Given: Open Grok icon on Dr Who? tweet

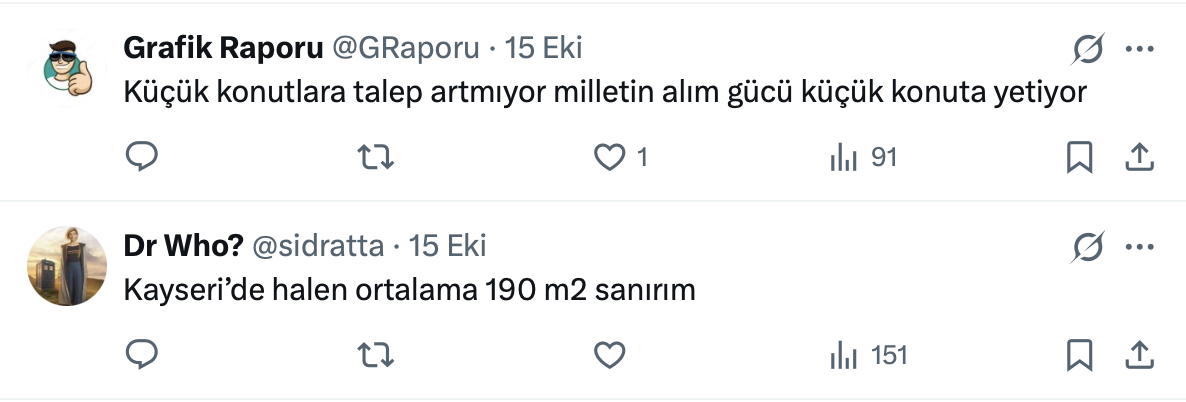Looking at the screenshot, I should coord(1088,246).
